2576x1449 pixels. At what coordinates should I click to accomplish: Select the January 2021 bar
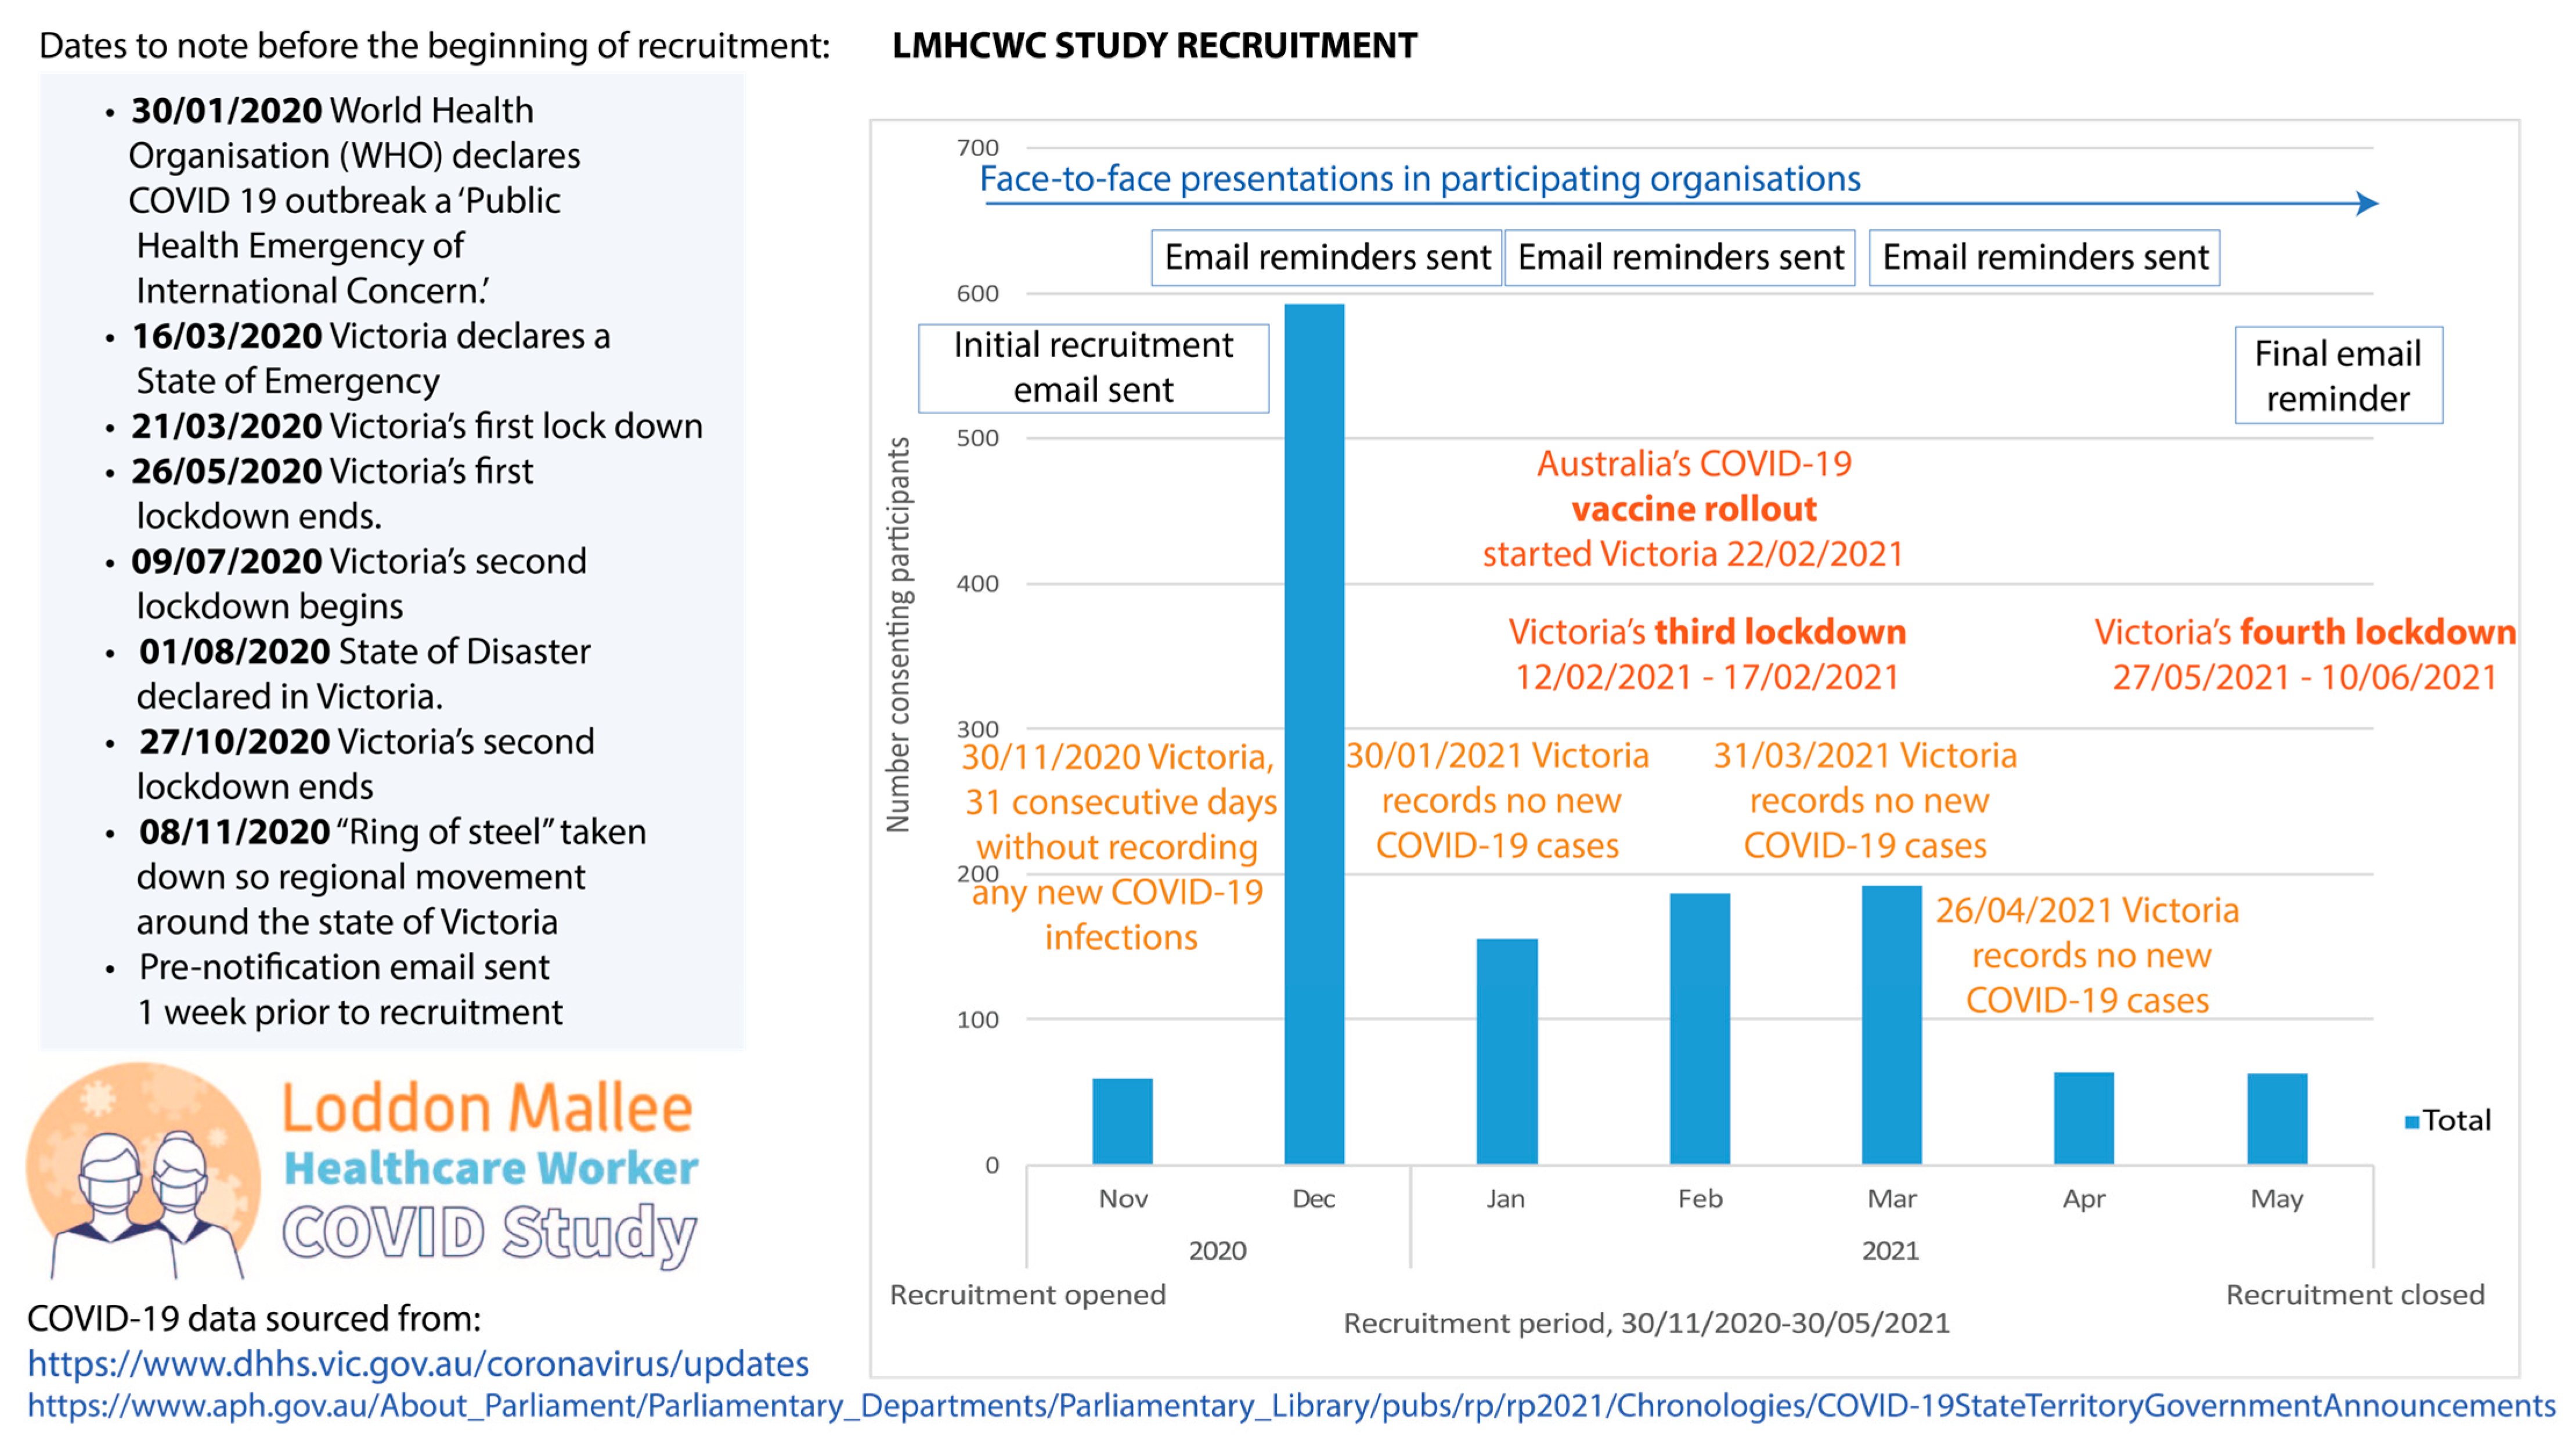1507,1051
